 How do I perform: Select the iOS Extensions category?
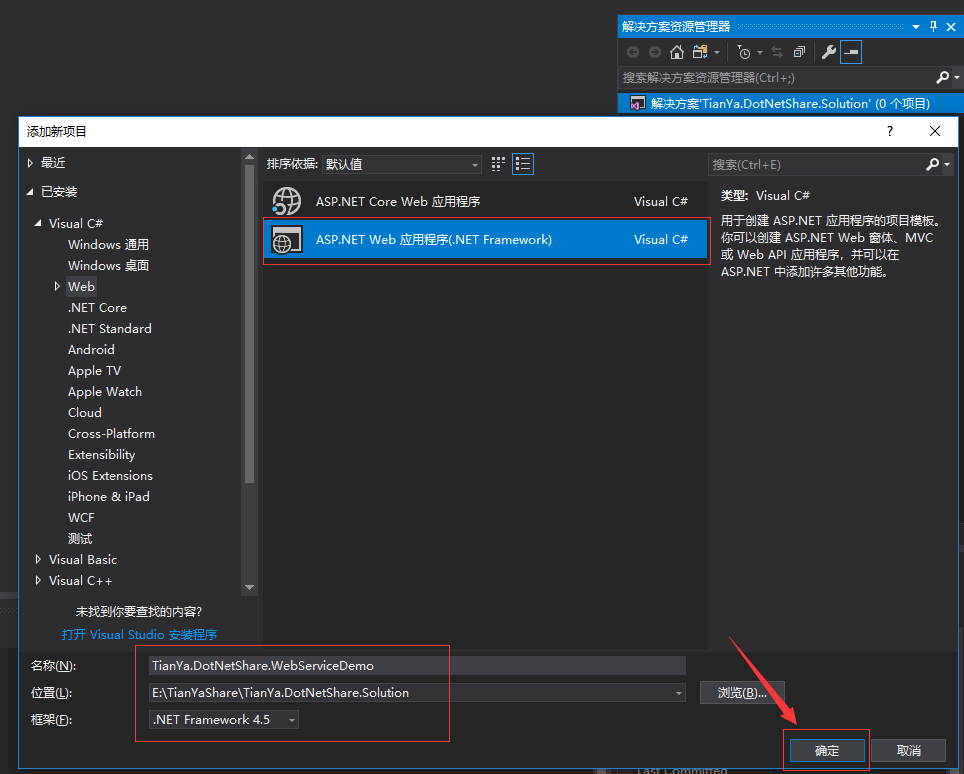coord(110,475)
